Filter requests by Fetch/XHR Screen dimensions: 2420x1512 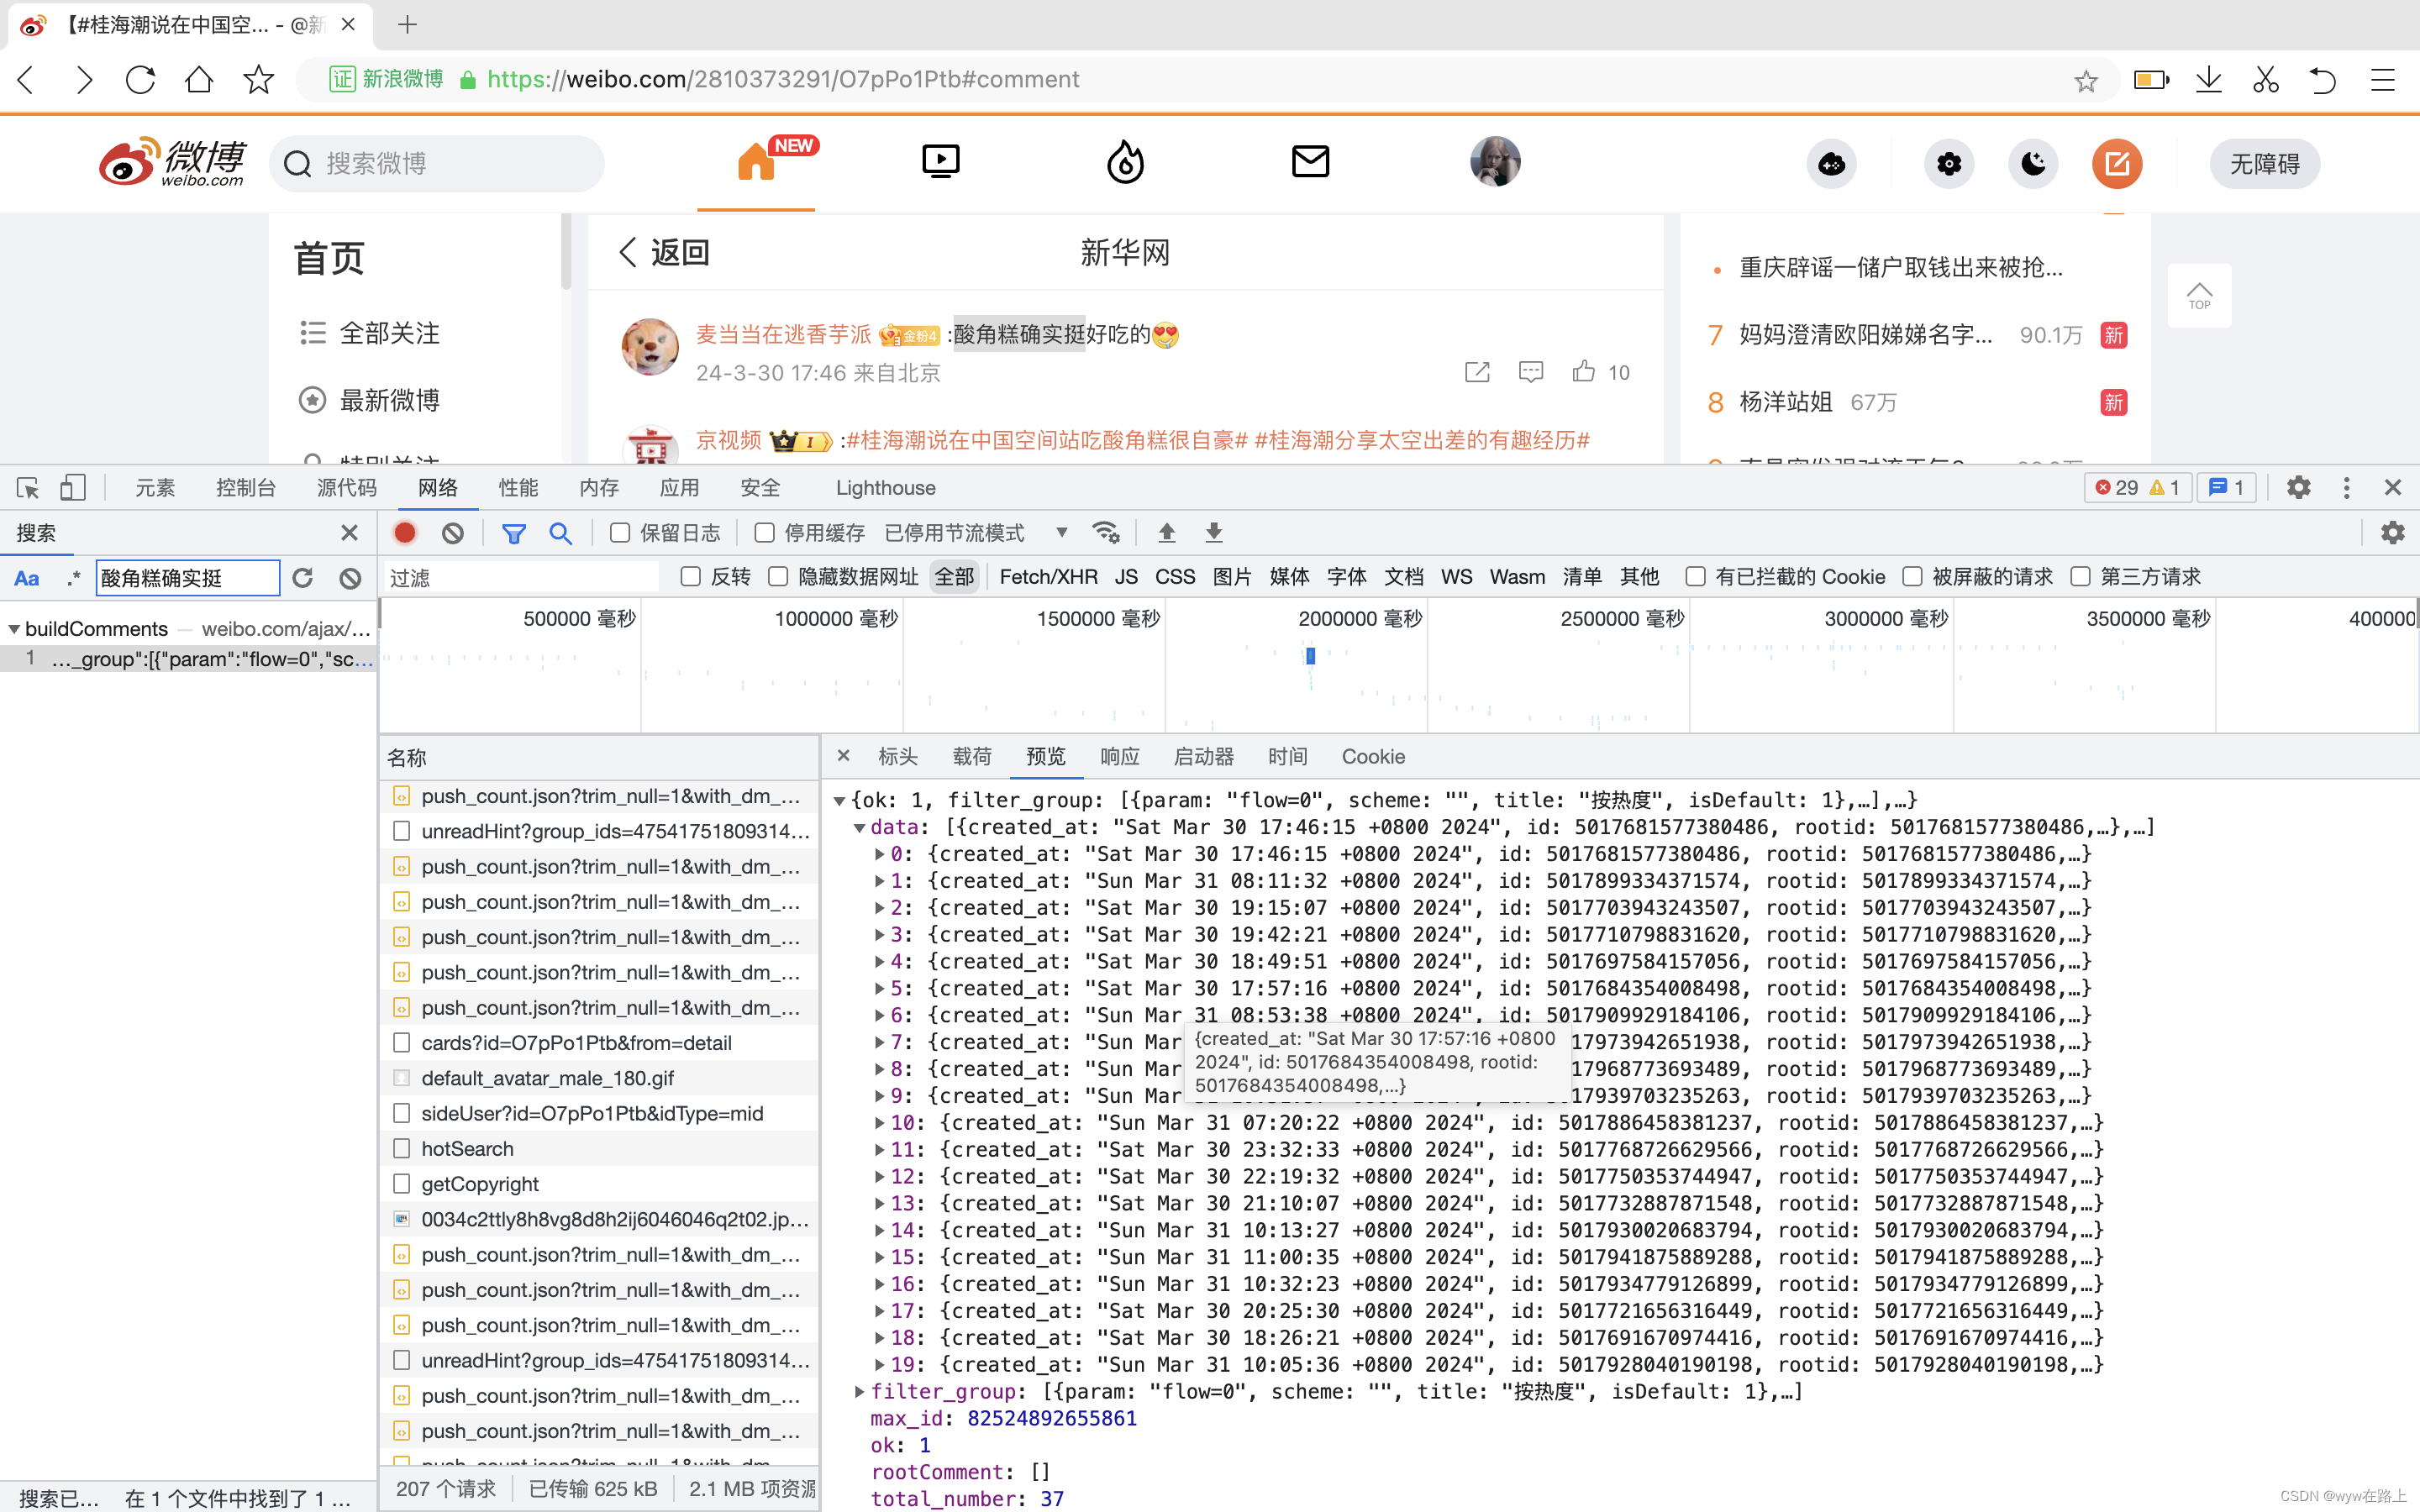coord(1048,577)
